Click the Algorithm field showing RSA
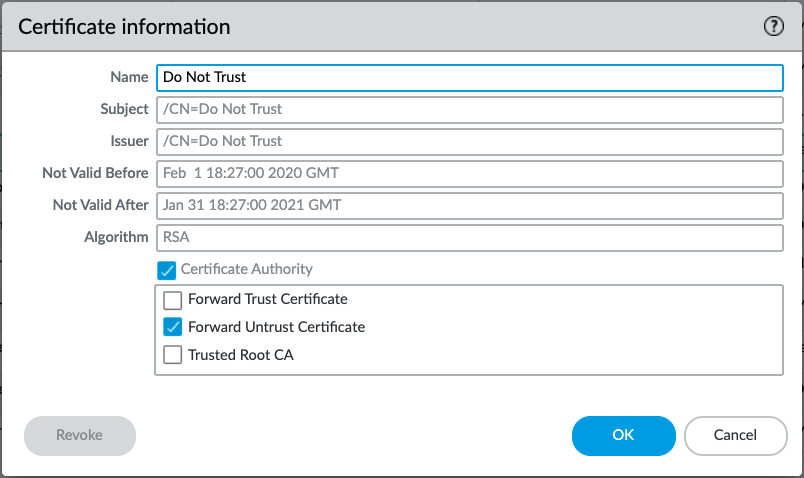The height and width of the screenshot is (478, 804). 468,237
